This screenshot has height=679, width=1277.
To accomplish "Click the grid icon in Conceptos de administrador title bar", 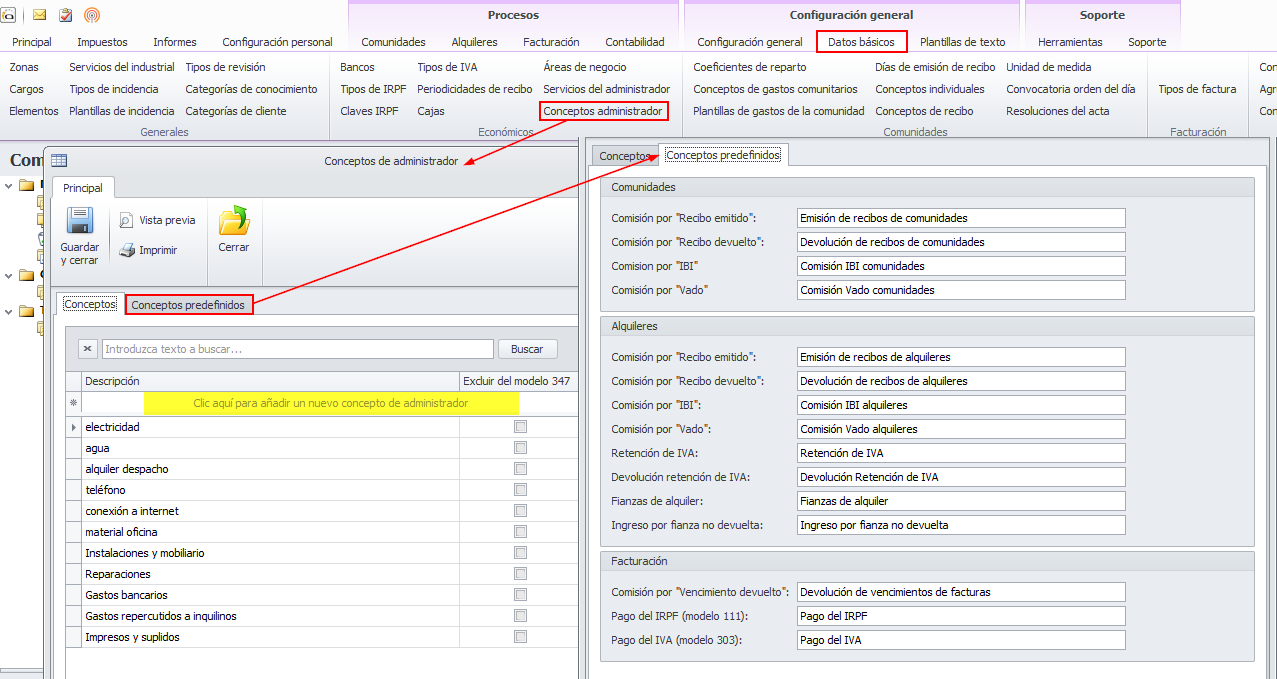I will click(59, 161).
